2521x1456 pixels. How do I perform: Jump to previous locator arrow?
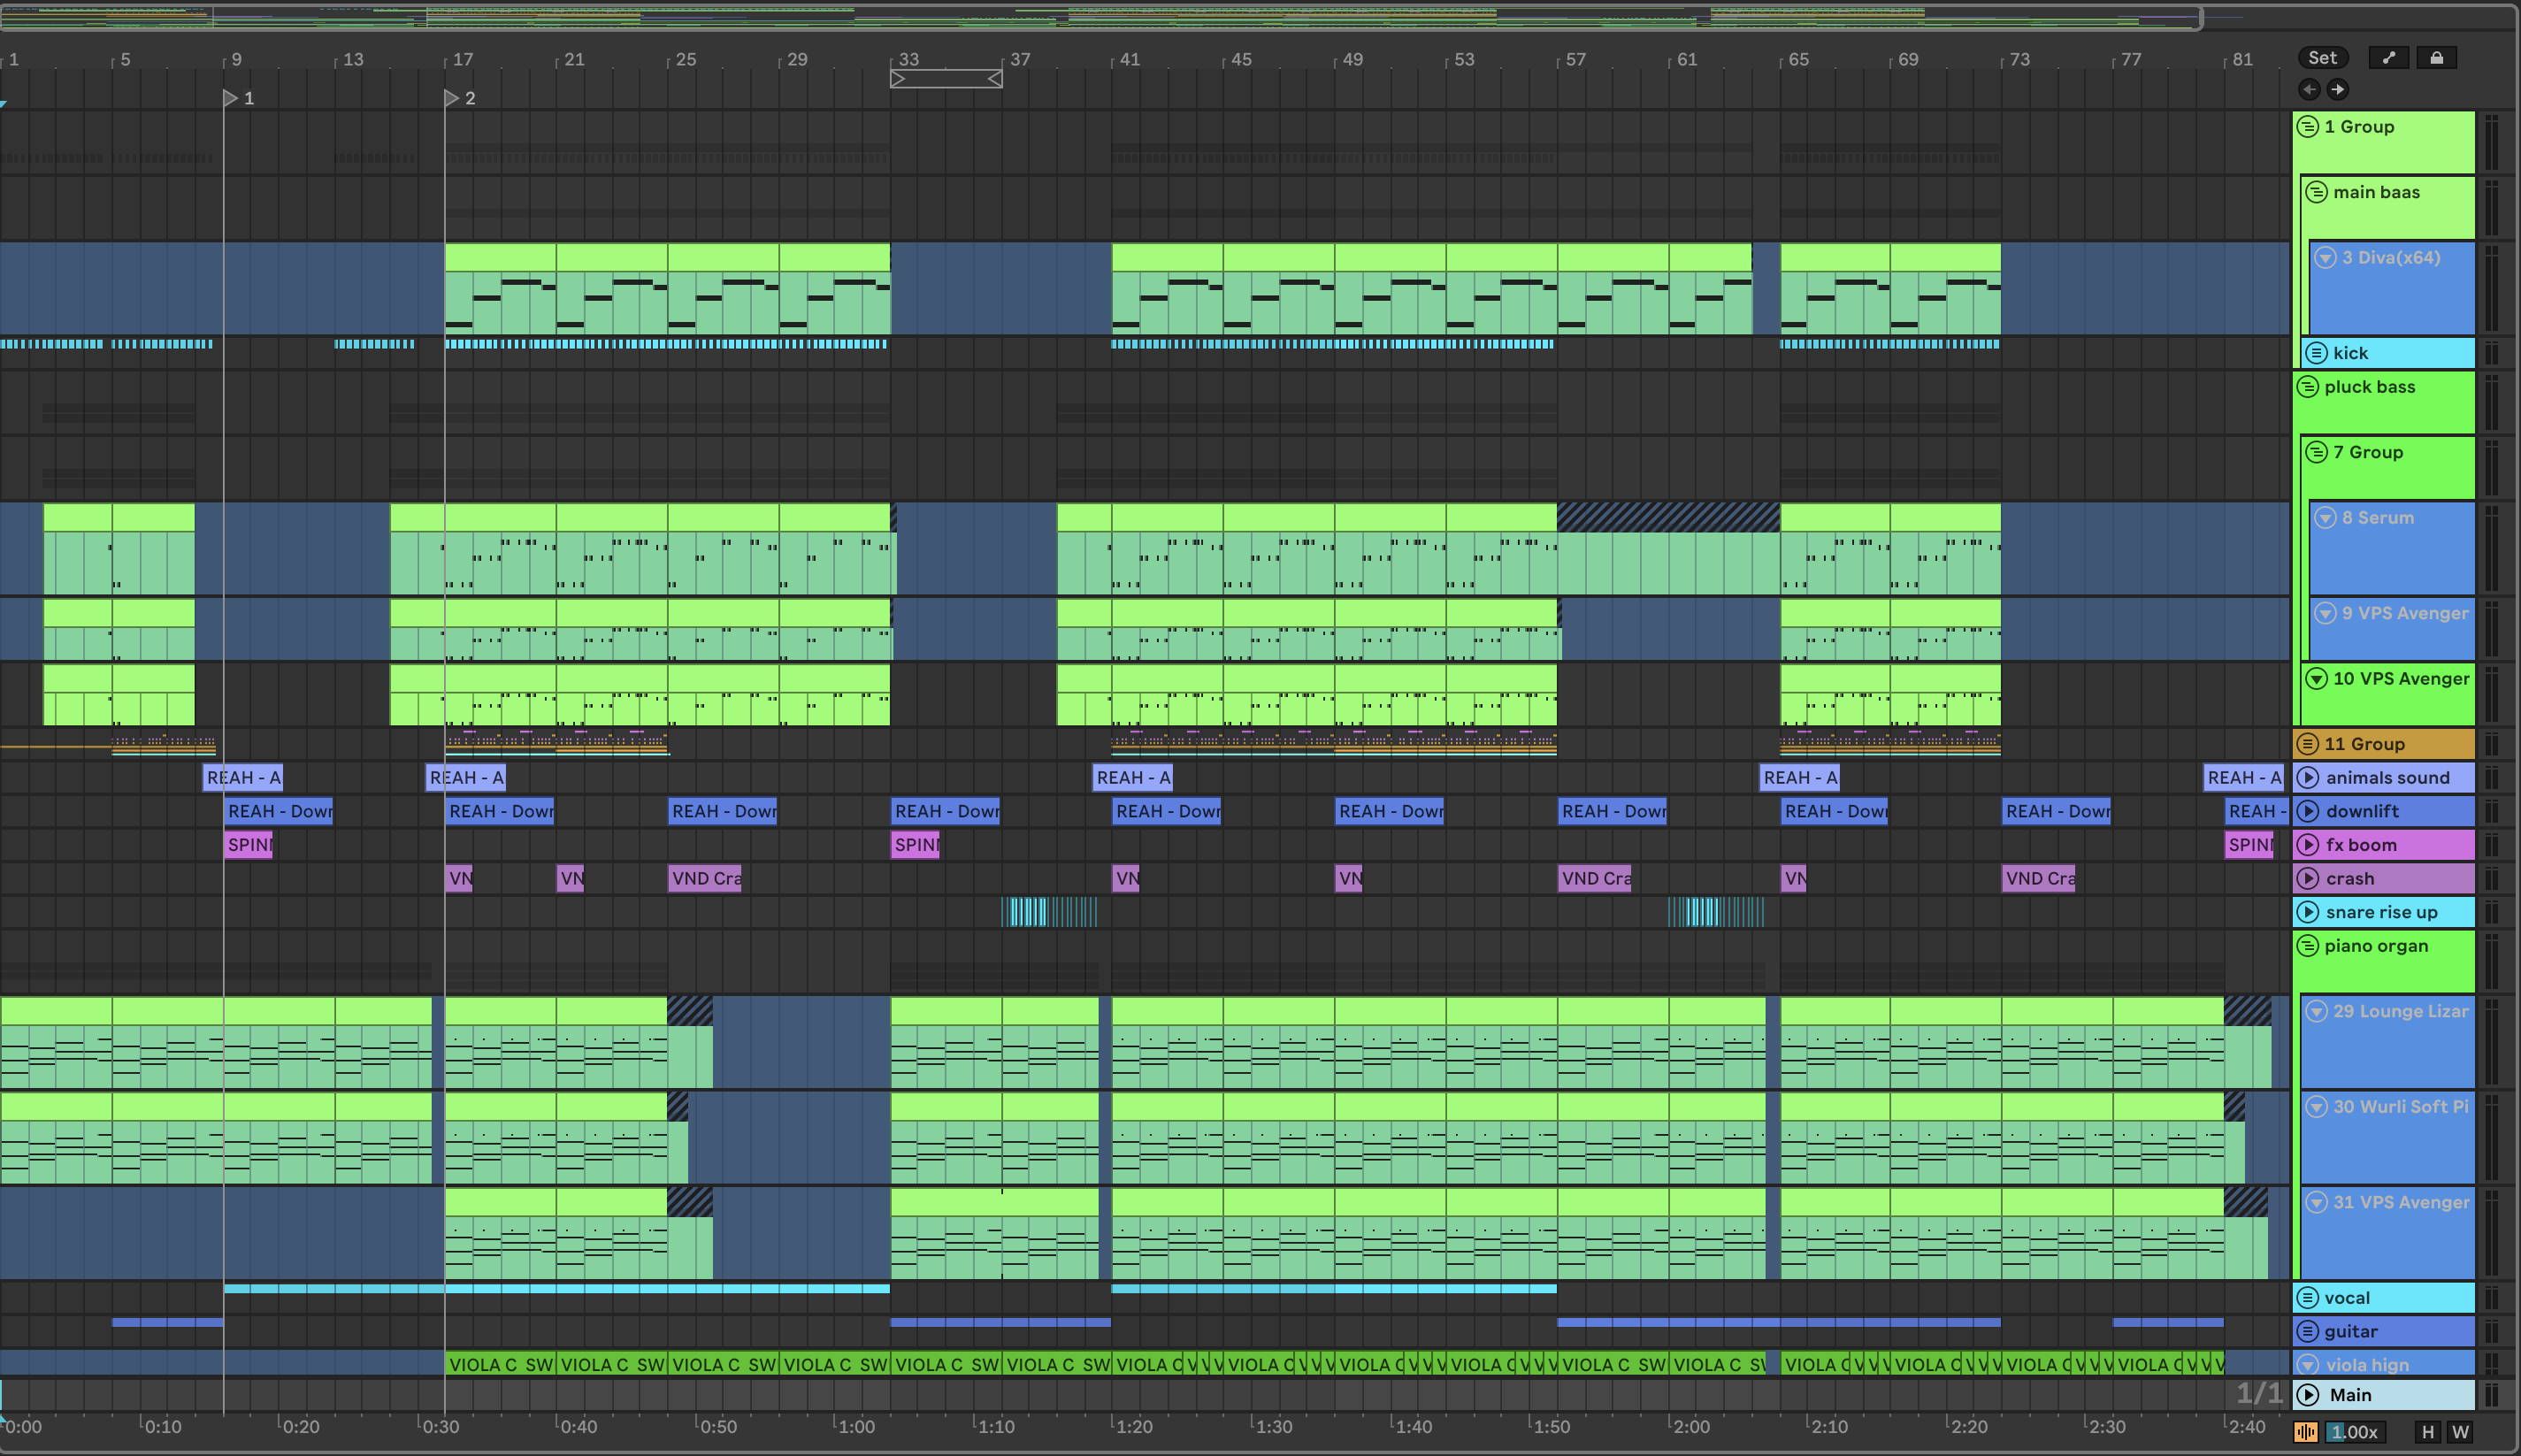click(2309, 90)
